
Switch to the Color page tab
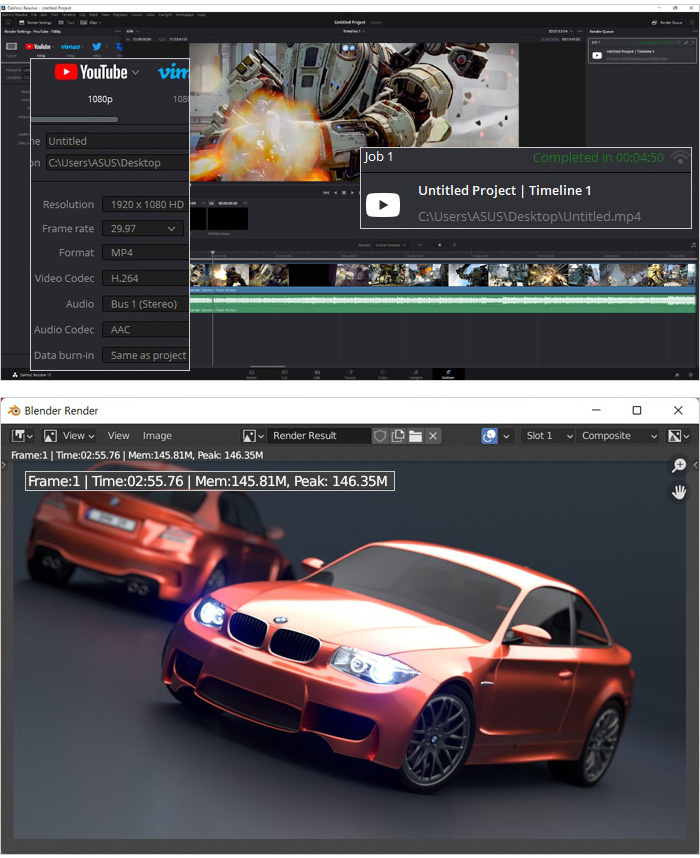(383, 375)
